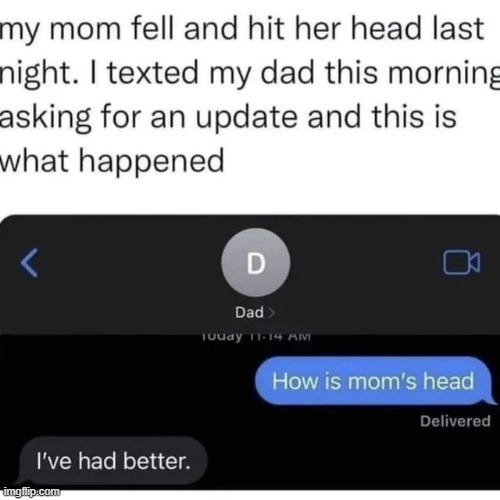Expand contact details chevron beside Dad
Screen dimensions: 500x500
(x=271, y=313)
